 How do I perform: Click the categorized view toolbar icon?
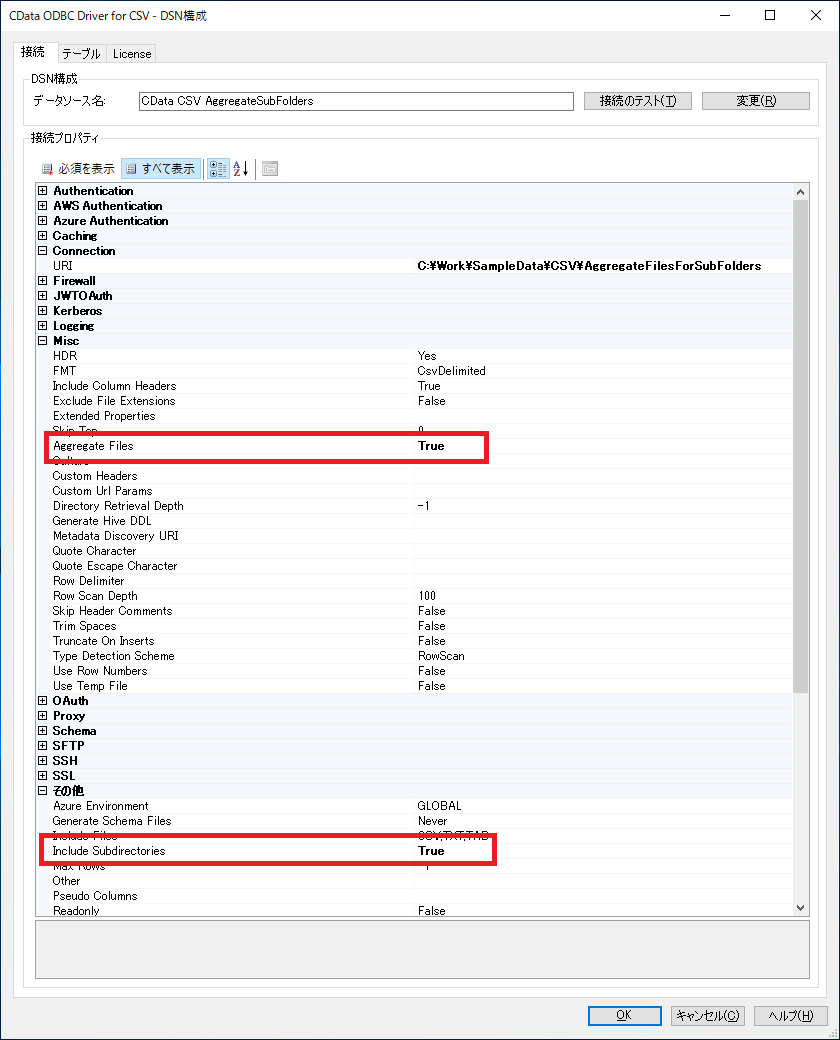218,168
